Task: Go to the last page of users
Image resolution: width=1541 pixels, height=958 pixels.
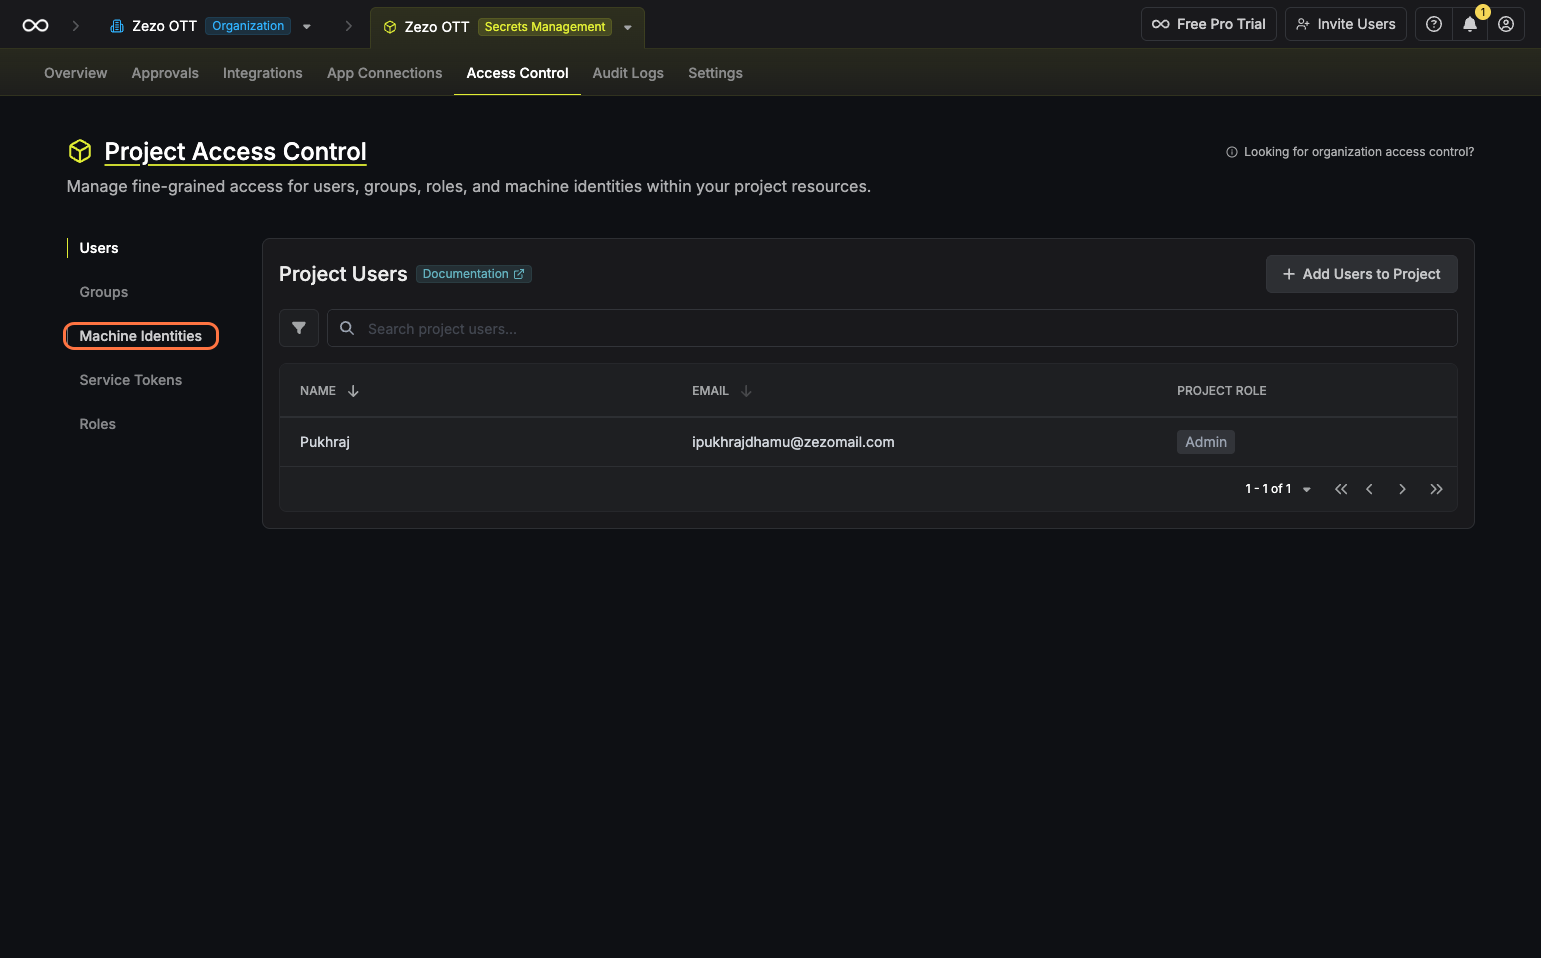Action: [x=1436, y=489]
